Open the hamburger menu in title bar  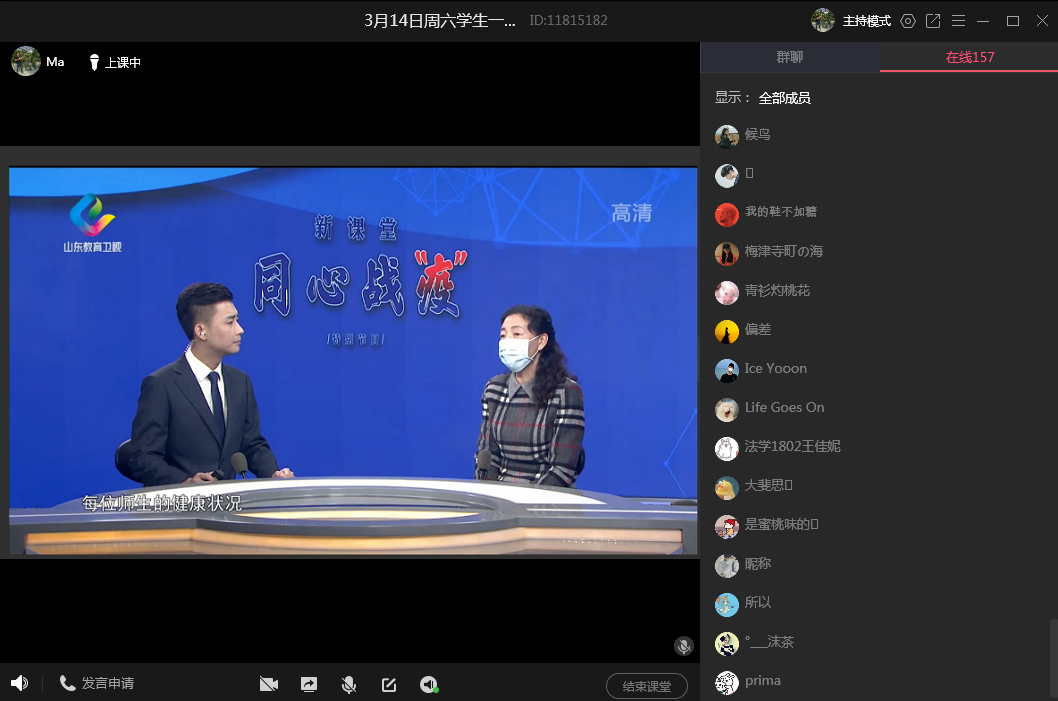pos(959,21)
